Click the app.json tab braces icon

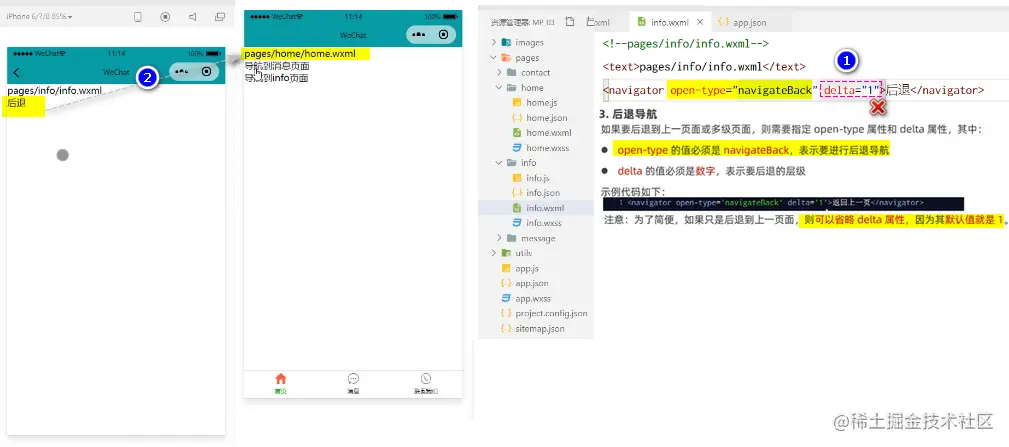723,22
